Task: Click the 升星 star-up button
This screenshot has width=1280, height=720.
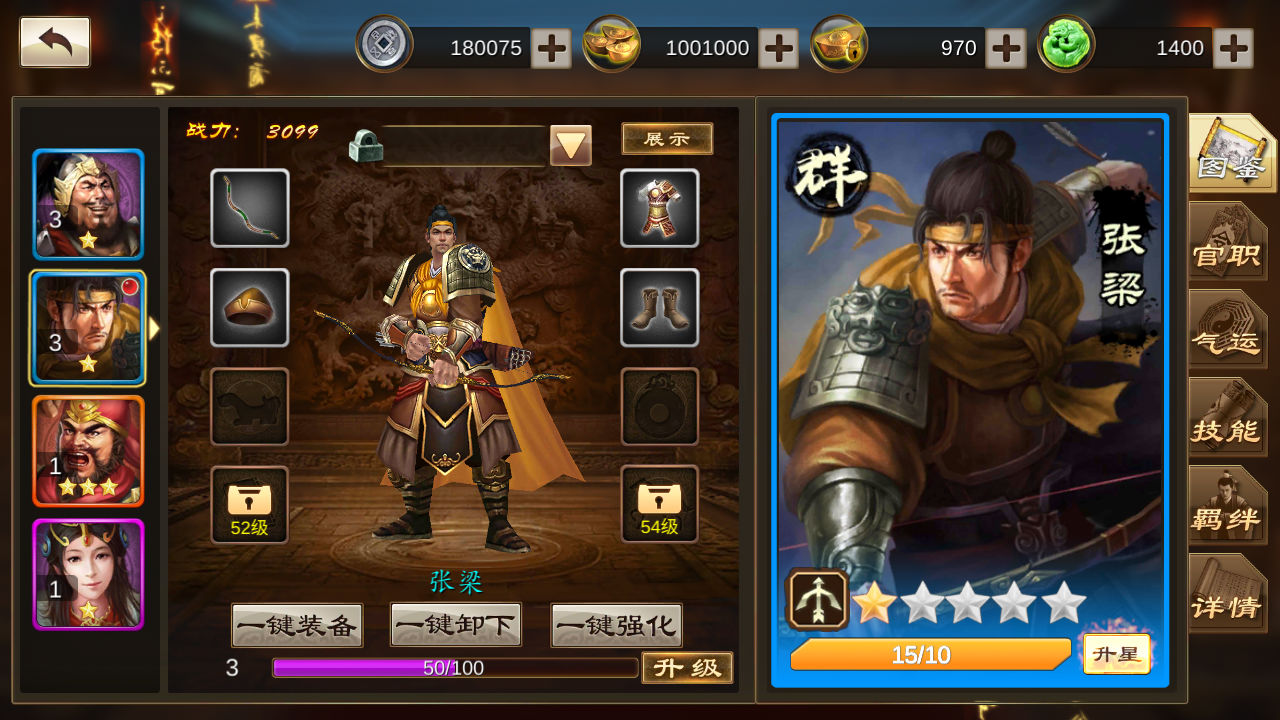Action: (1117, 654)
